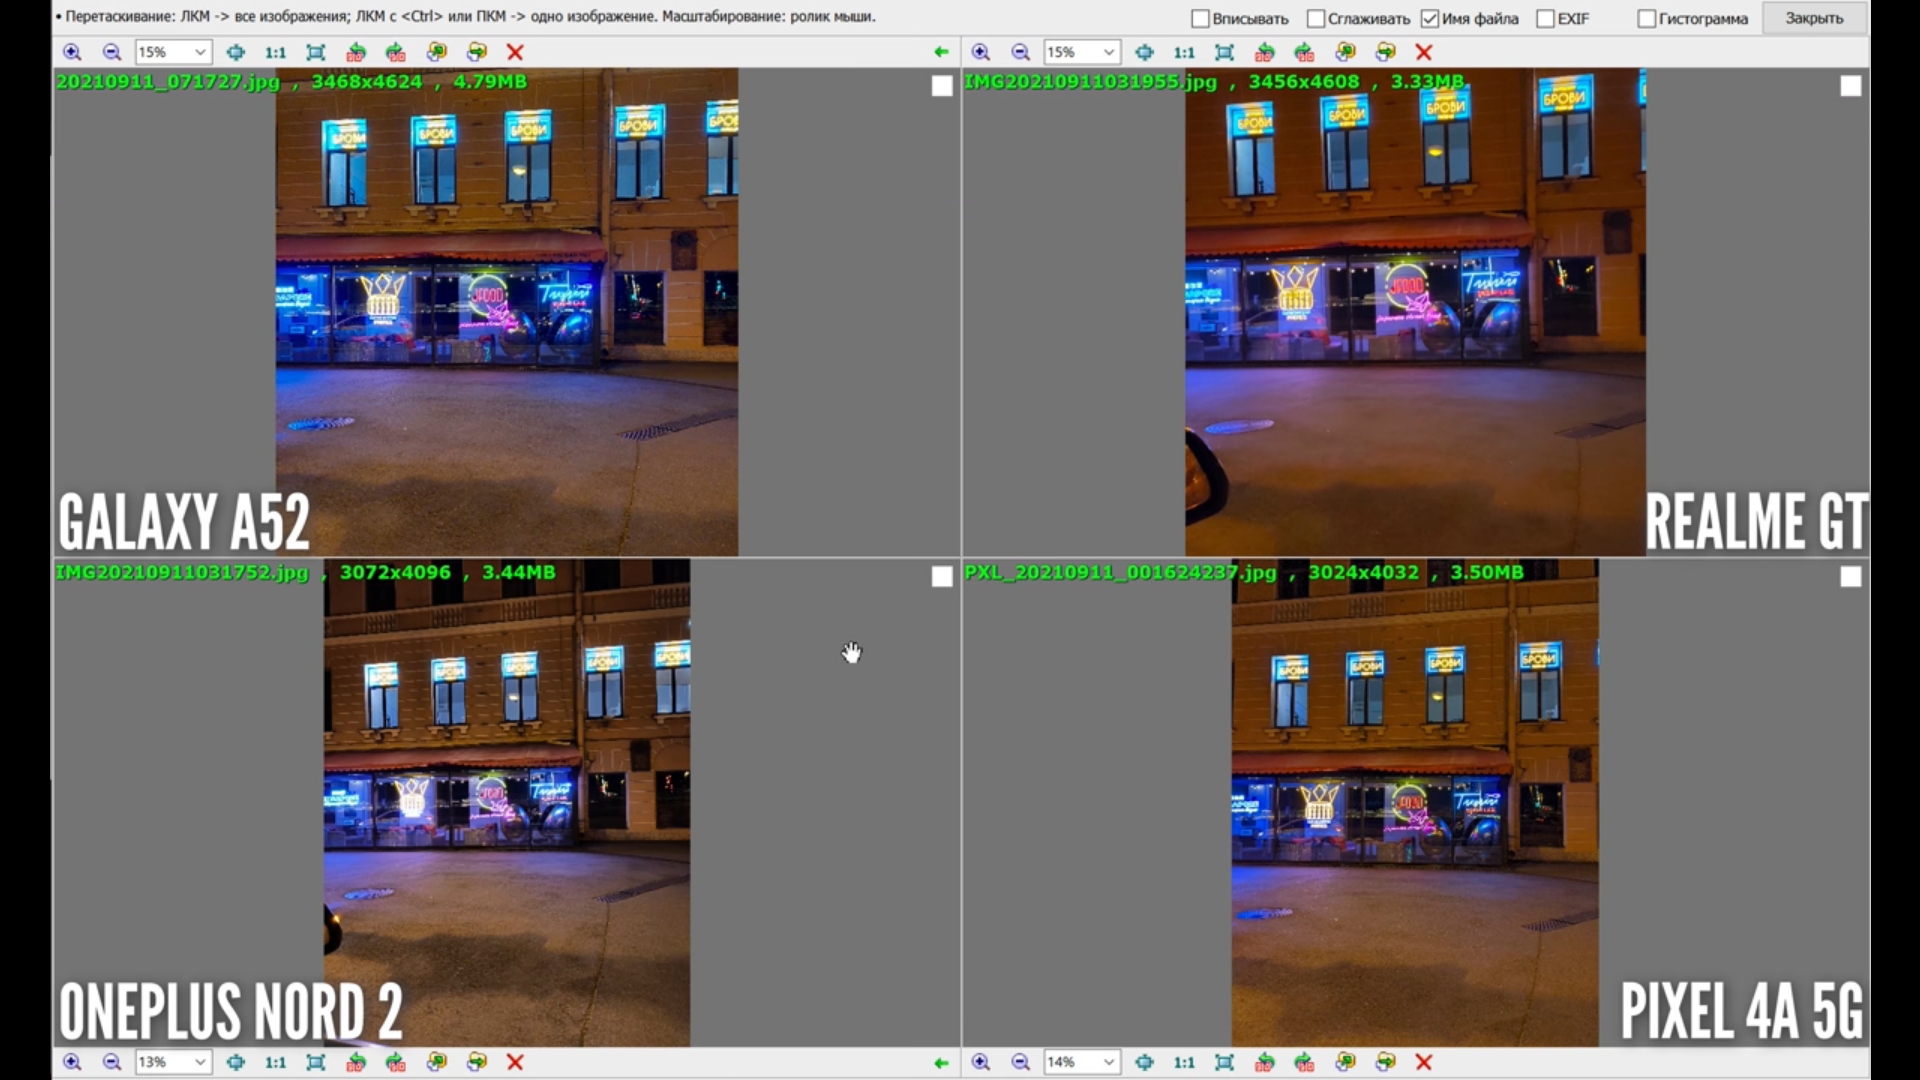Delete Galaxy A52 image with red X
Image resolution: width=1920 pixels, height=1080 pixels.
point(515,52)
